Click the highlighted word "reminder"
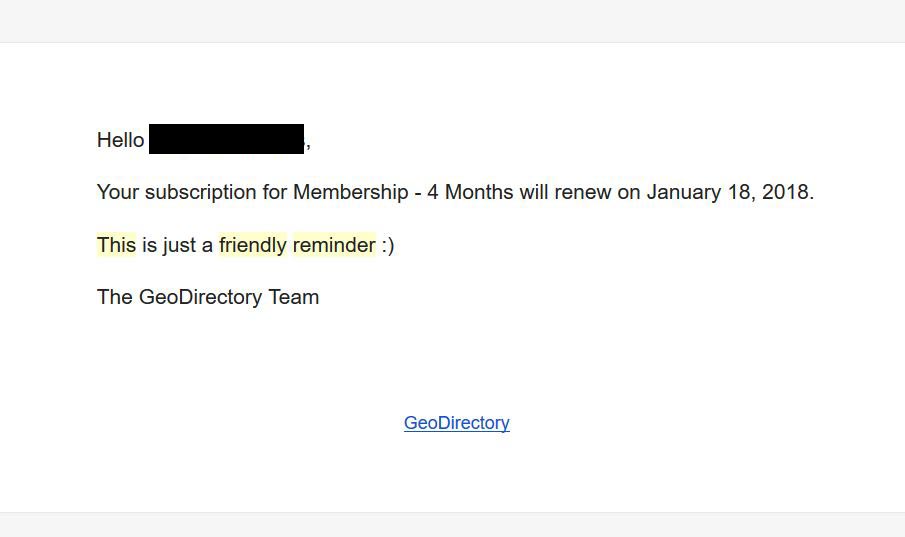The width and height of the screenshot is (905, 537). (x=334, y=245)
